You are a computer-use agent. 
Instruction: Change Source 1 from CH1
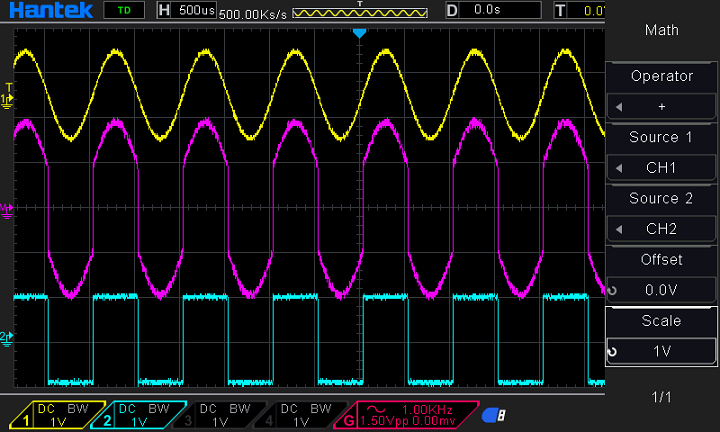click(661, 167)
